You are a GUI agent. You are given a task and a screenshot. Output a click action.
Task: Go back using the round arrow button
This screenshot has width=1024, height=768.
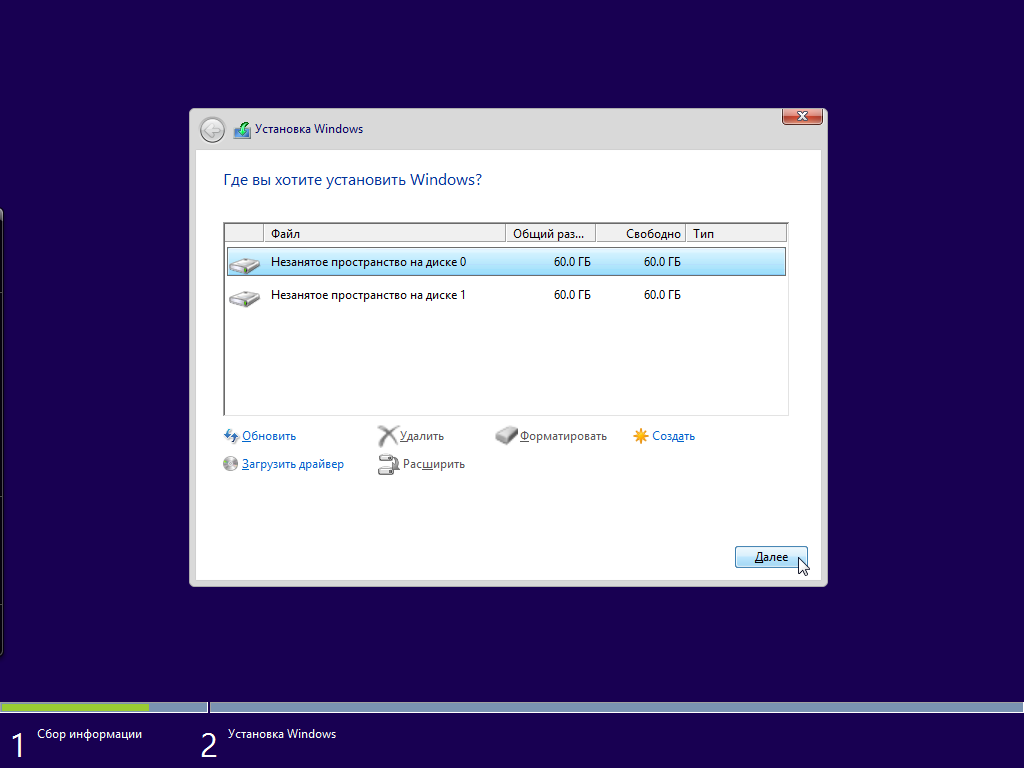pos(212,130)
